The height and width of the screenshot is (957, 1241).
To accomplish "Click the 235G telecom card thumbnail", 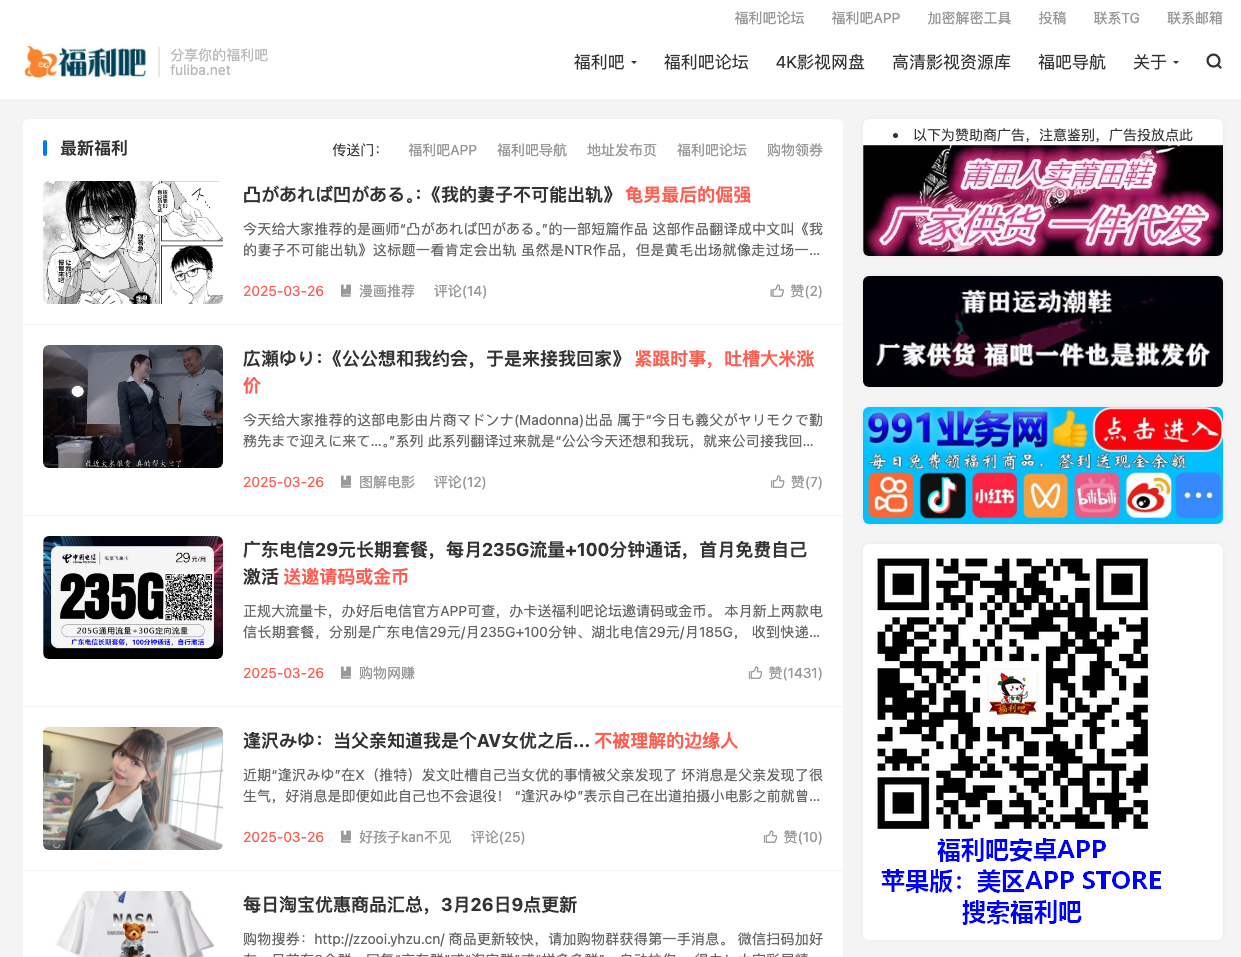I will [x=133, y=597].
